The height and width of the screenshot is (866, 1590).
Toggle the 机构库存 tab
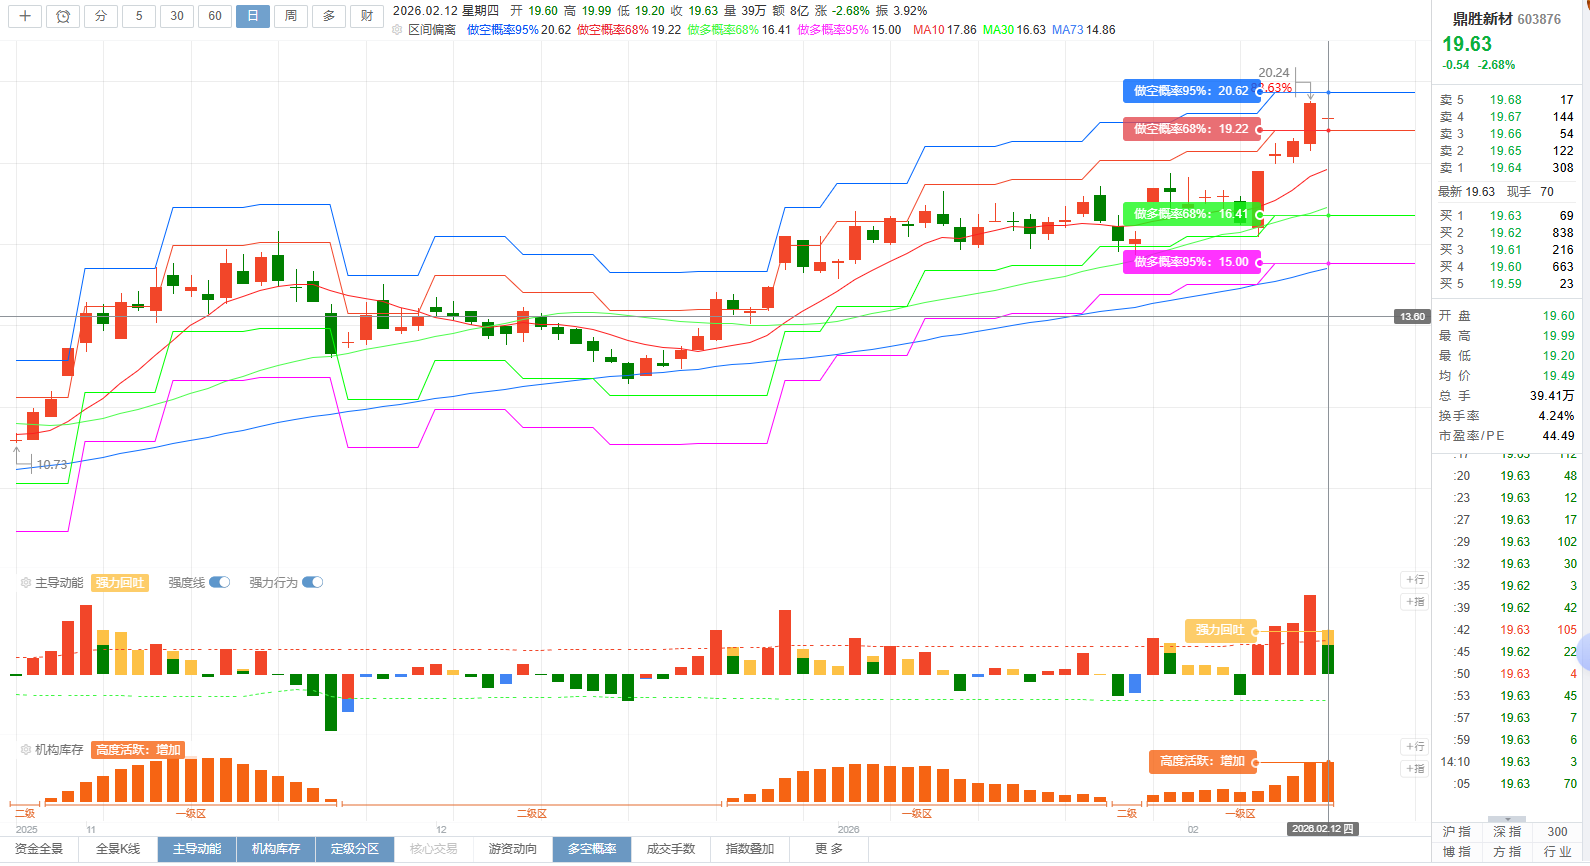click(276, 849)
